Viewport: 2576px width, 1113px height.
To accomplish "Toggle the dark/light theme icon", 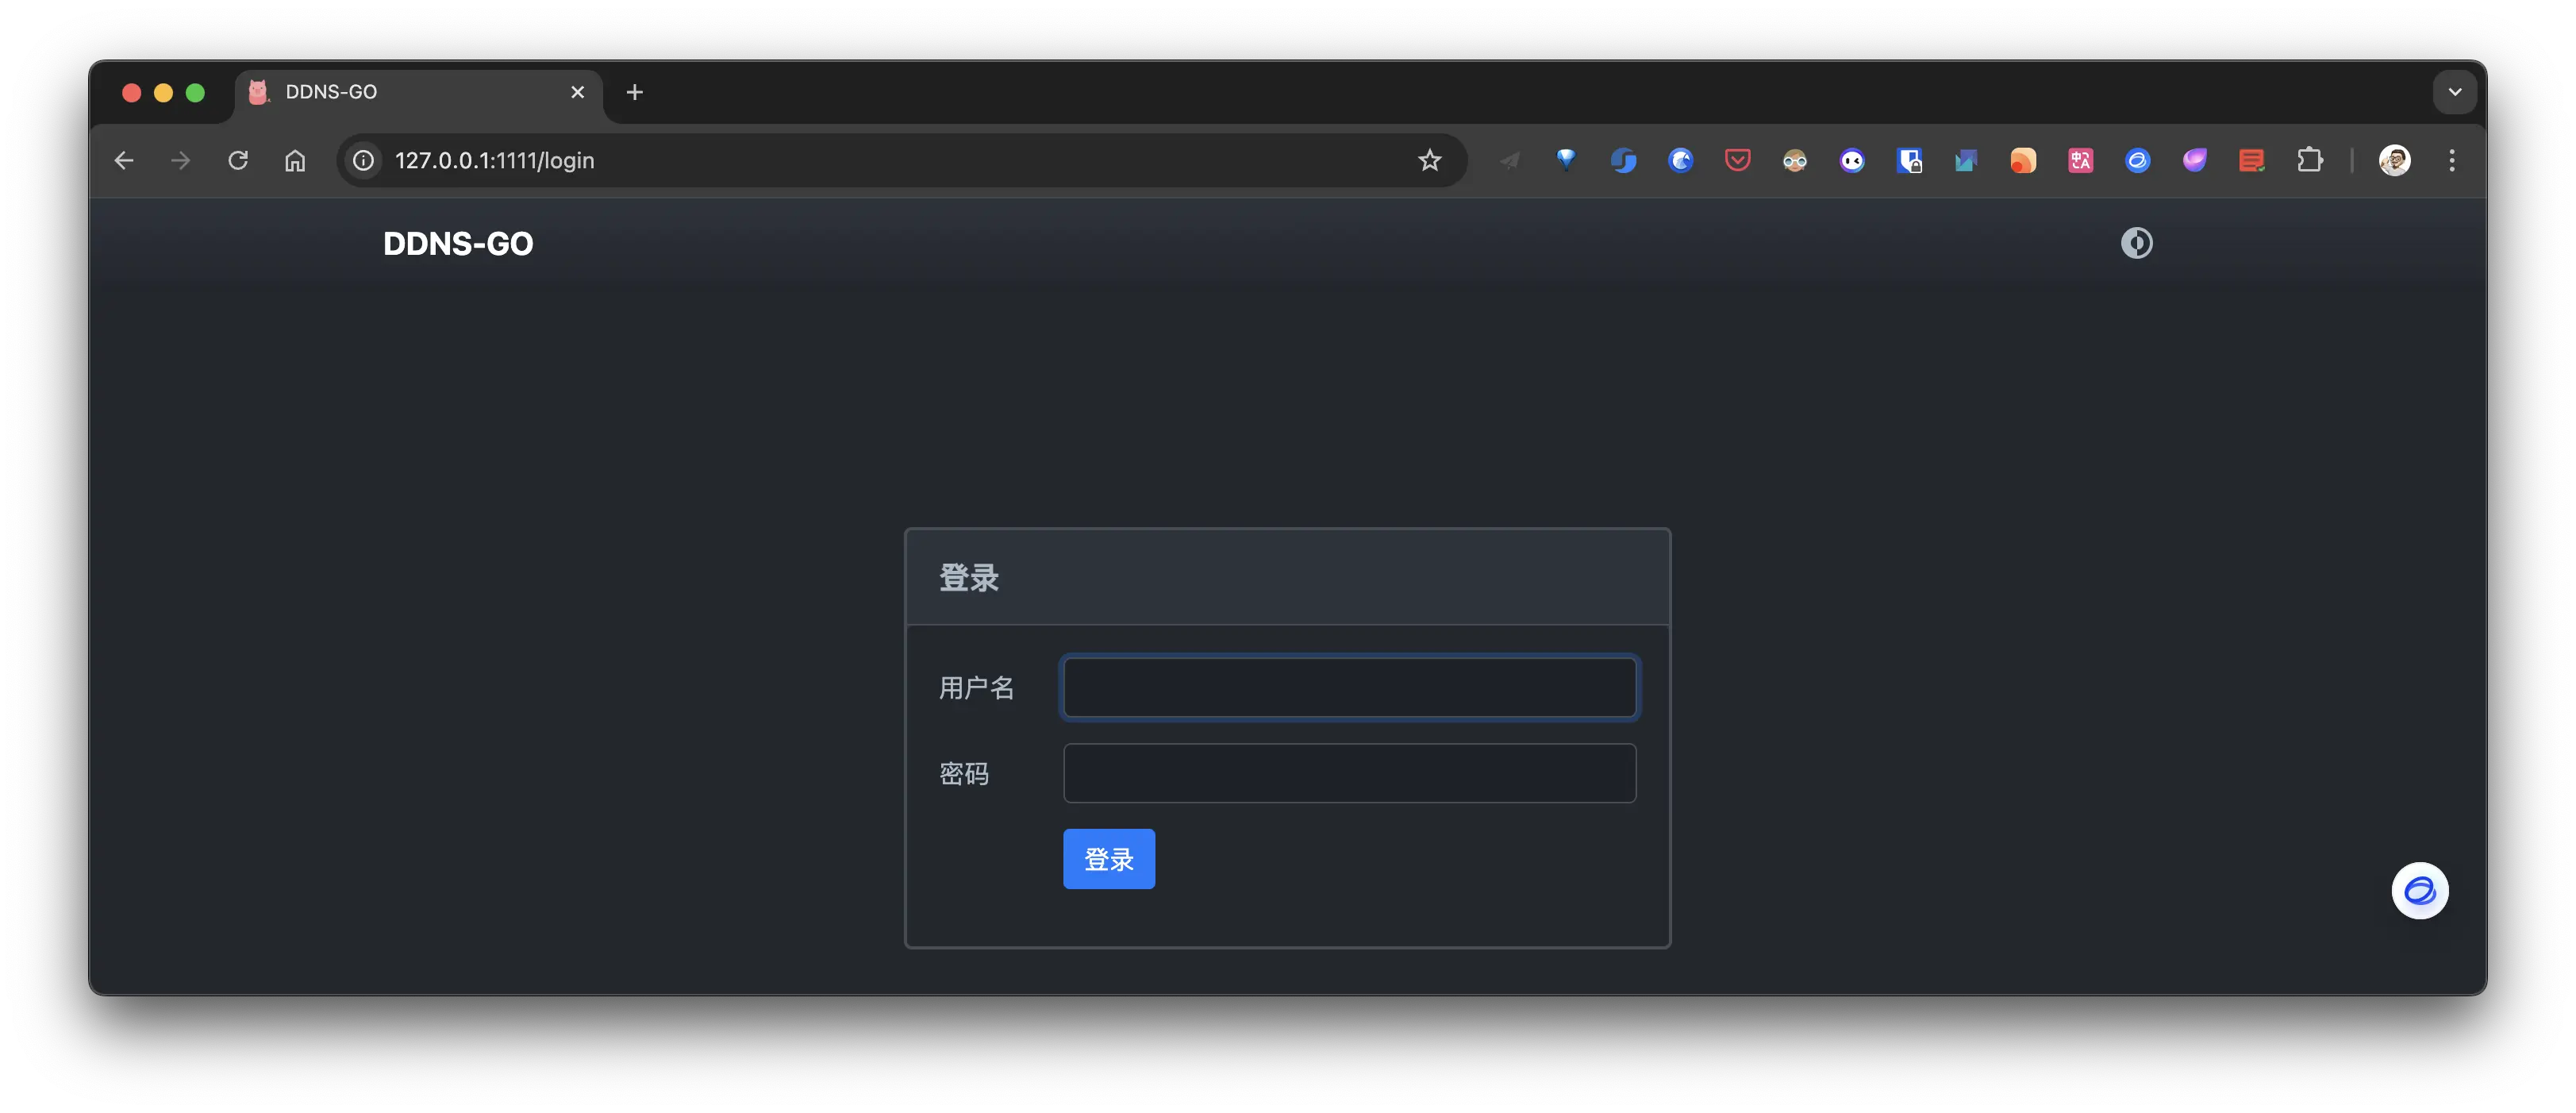I will (x=2136, y=243).
